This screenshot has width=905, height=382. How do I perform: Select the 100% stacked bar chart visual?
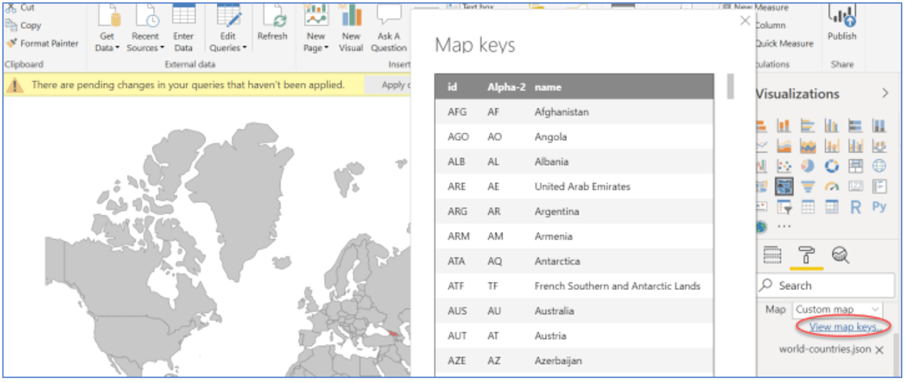855,125
